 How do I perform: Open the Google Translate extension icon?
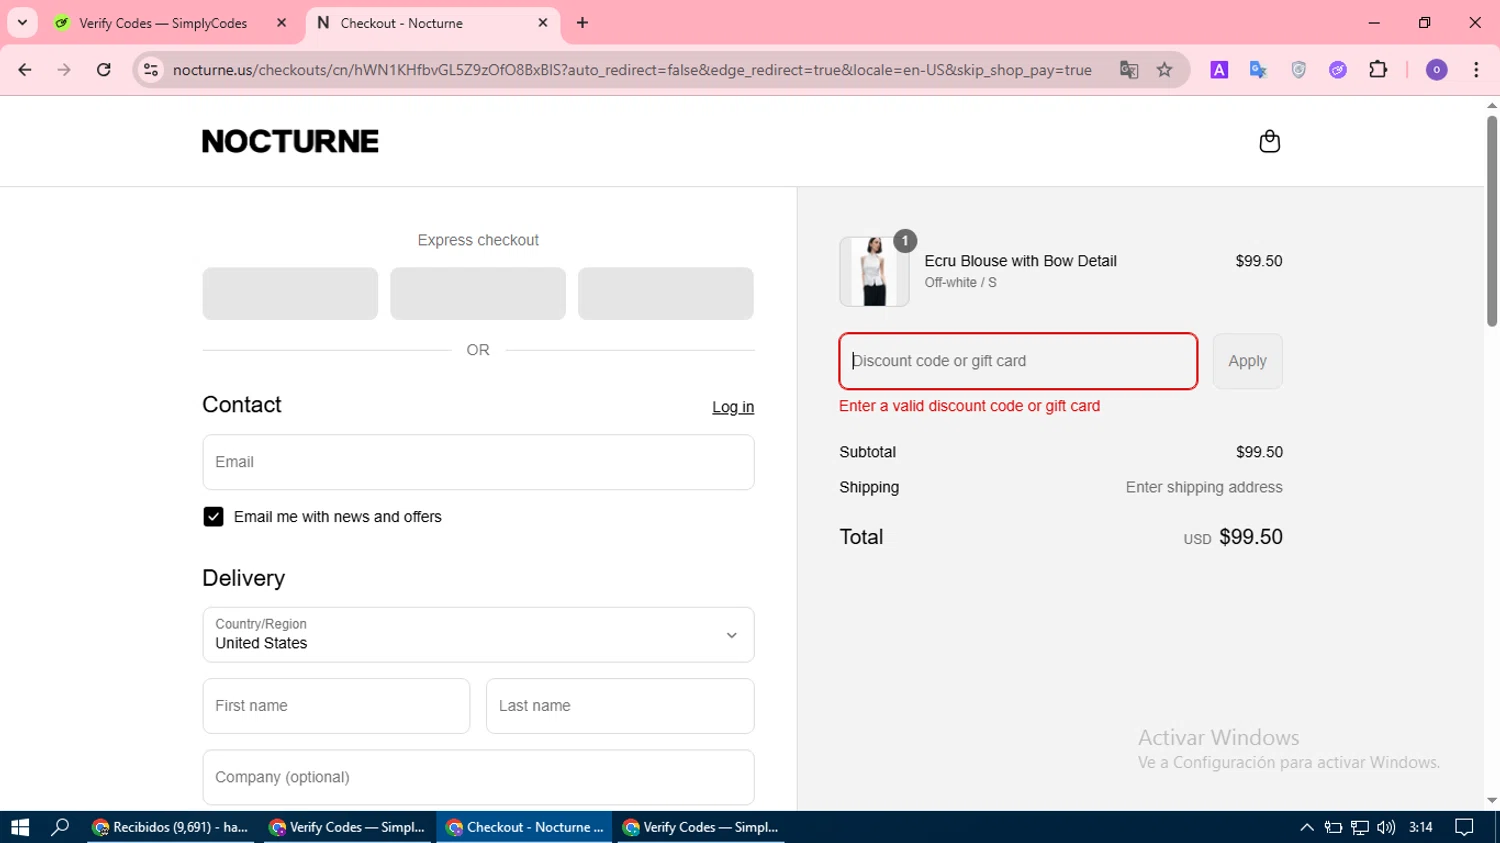click(x=1258, y=70)
